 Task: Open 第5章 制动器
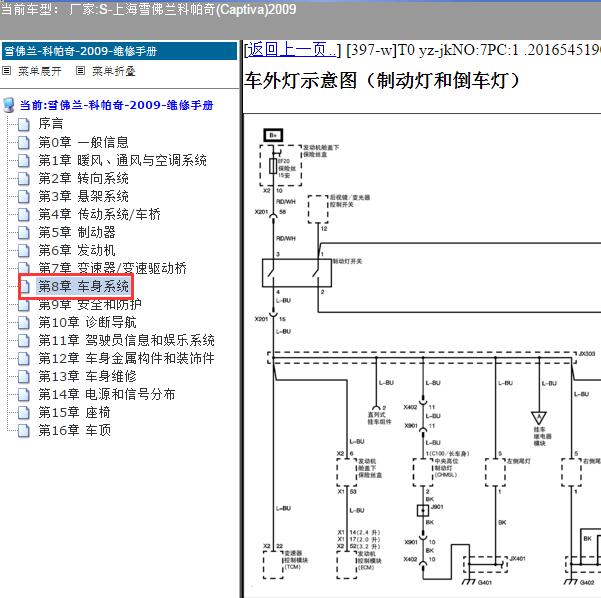pos(77,232)
